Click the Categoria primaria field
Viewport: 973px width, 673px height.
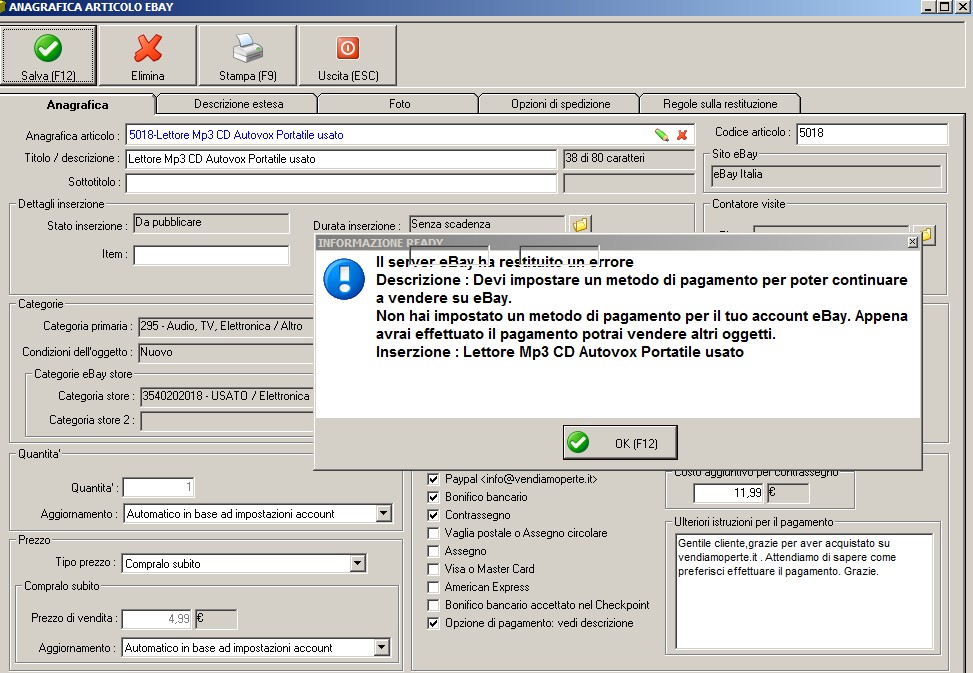[226, 326]
